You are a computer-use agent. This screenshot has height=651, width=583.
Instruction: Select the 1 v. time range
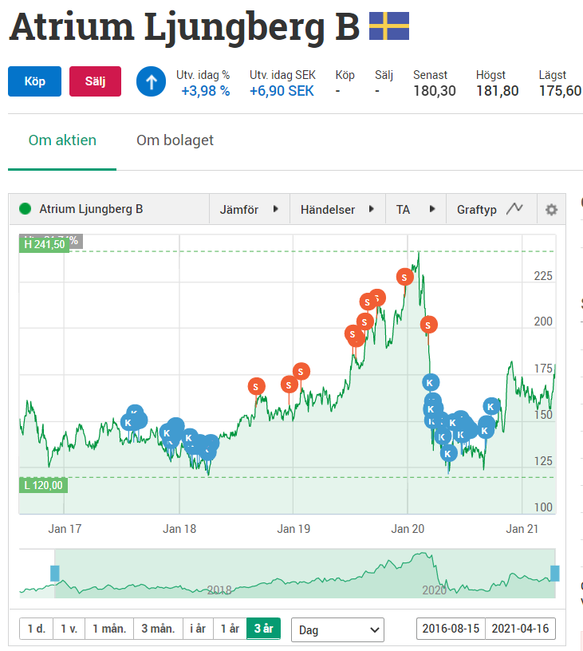tap(69, 629)
